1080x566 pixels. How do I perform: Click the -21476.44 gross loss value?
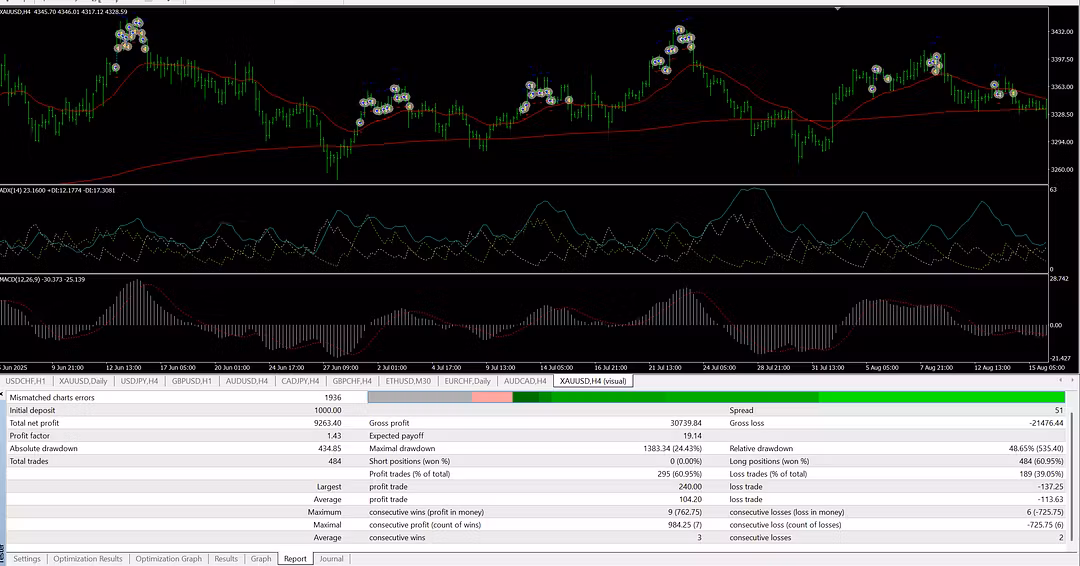click(x=1045, y=423)
